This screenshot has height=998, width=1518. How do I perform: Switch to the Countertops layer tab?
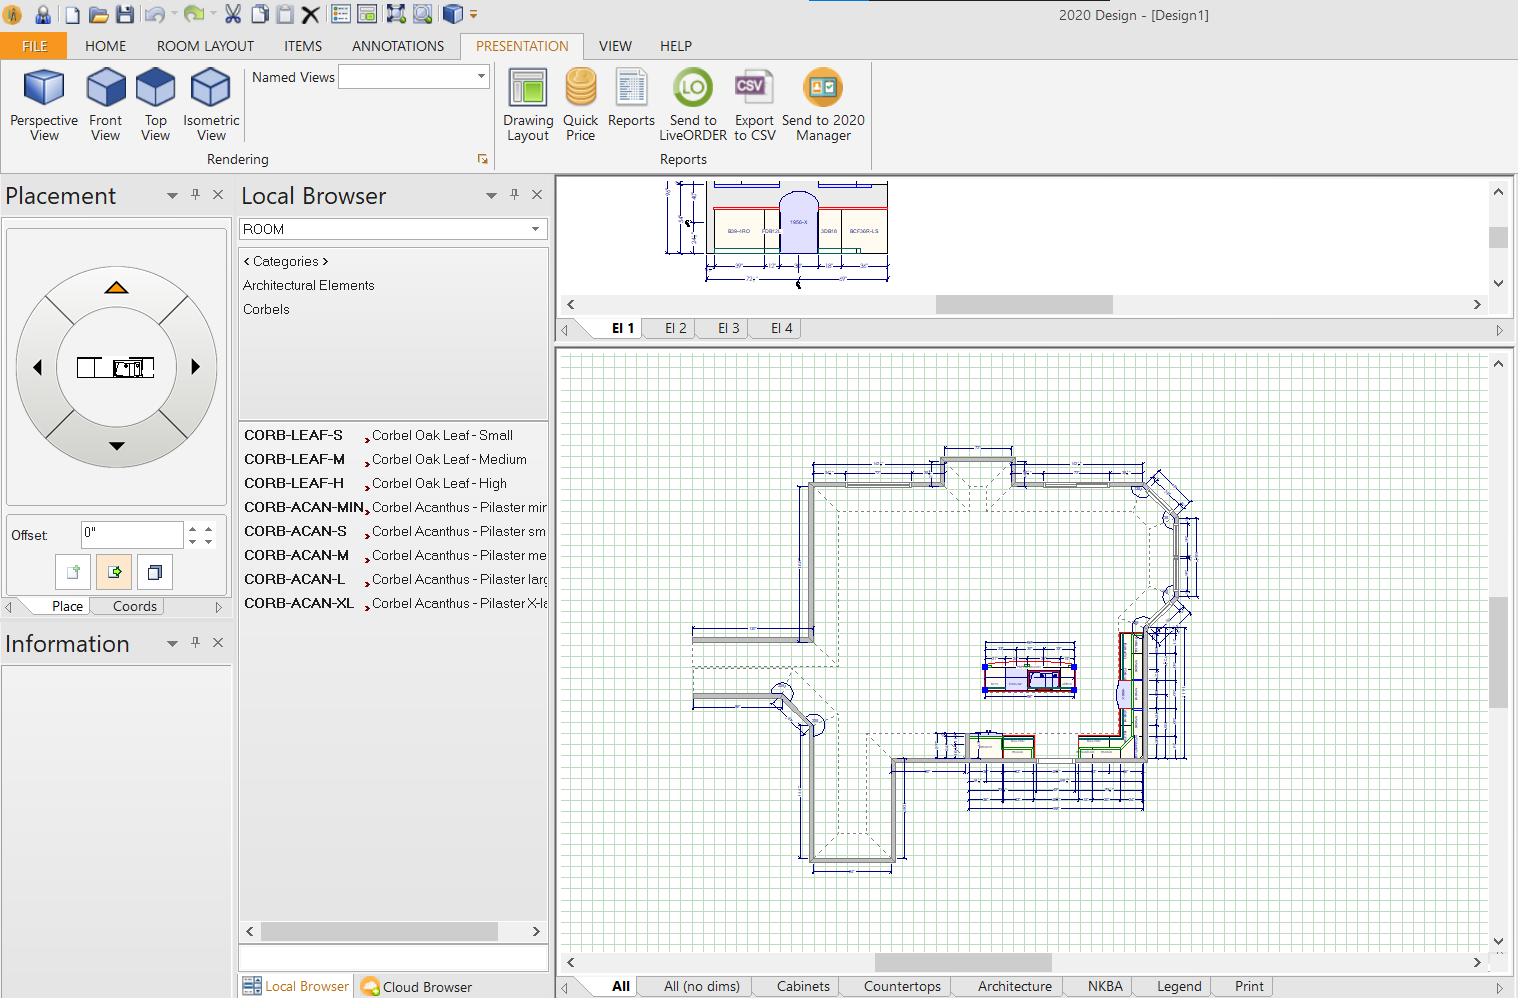pos(903,986)
